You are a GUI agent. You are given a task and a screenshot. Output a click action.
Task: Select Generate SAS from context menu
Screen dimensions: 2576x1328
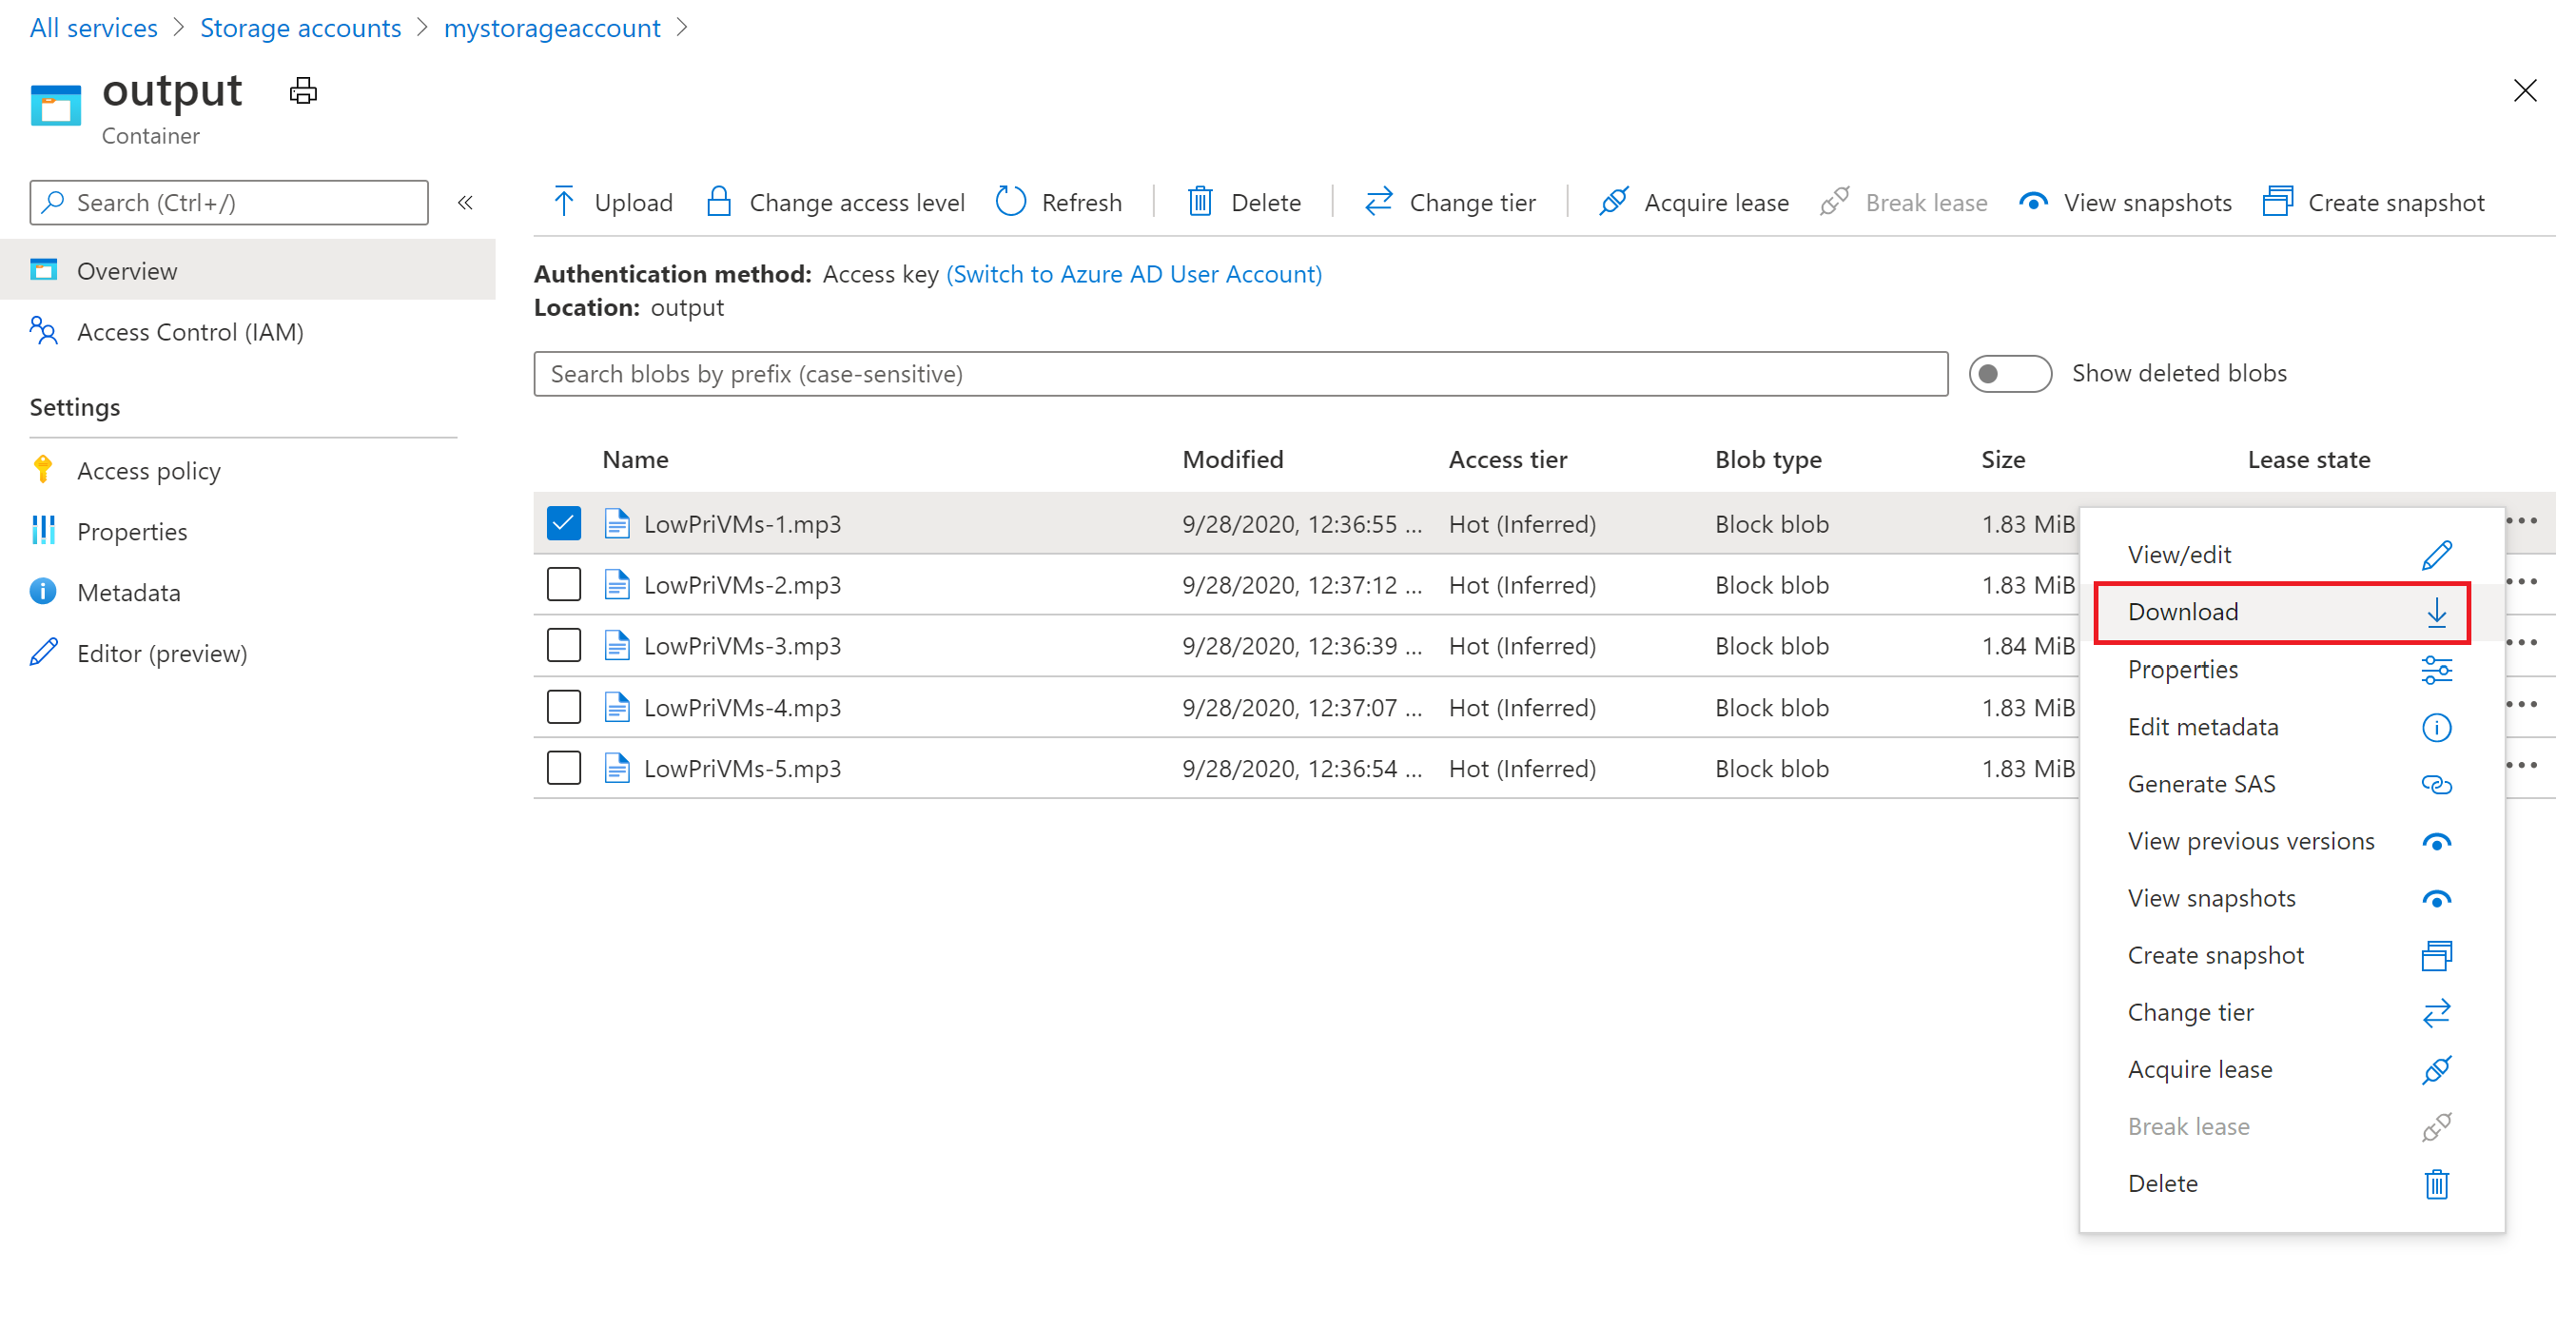(2202, 783)
